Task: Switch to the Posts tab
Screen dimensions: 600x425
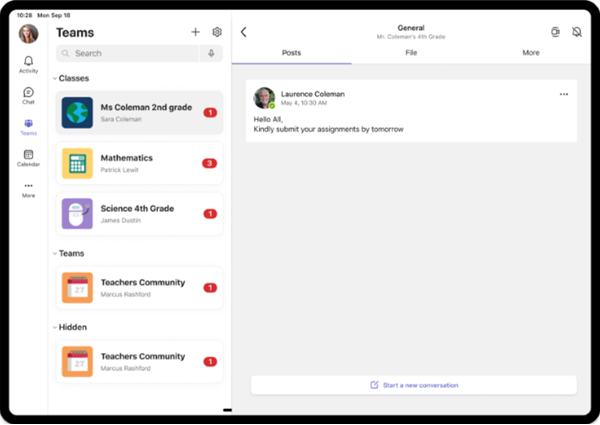Action: pyautogui.click(x=292, y=53)
